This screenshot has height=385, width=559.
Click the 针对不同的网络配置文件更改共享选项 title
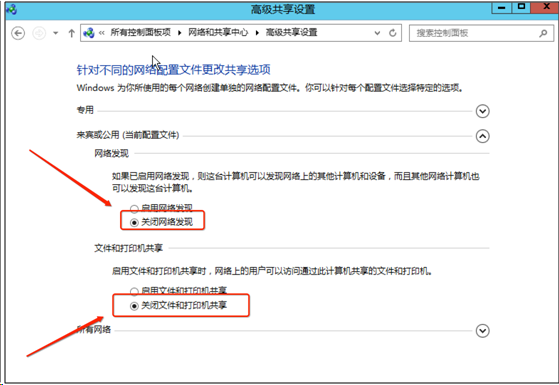174,70
